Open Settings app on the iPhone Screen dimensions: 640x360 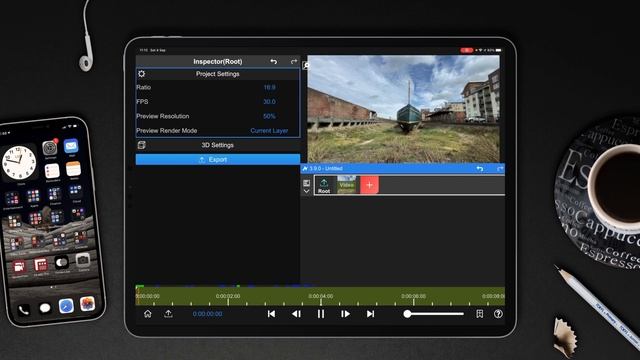[x=50, y=148]
